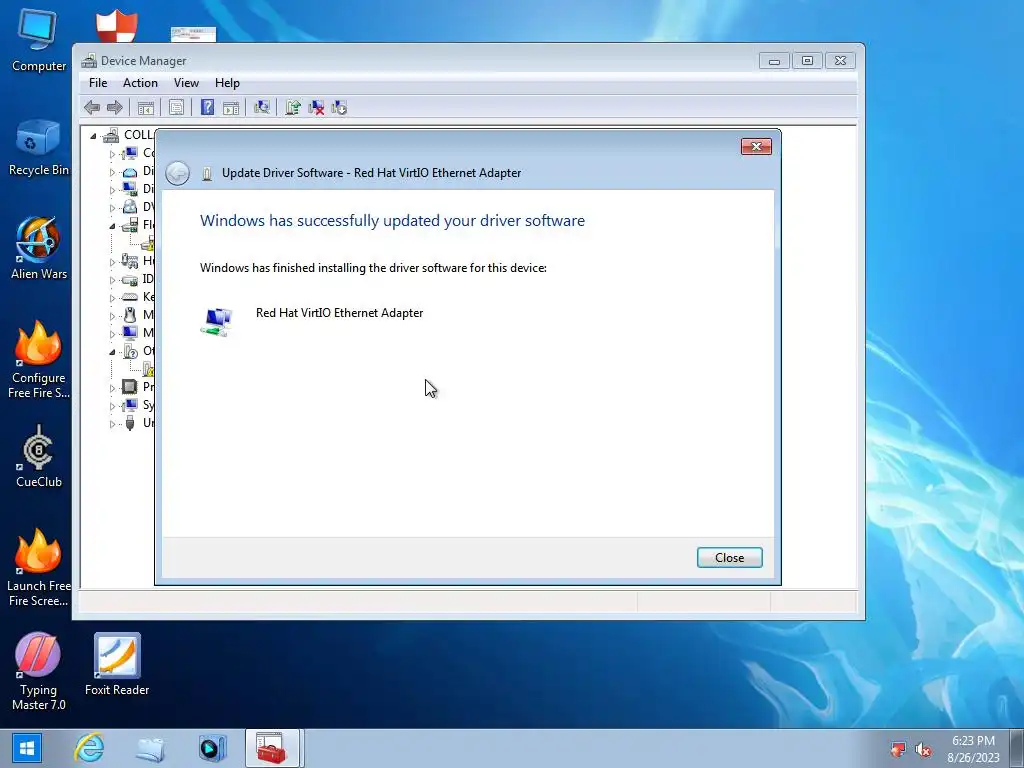Toggle the Show/Hide Action Pane toolbar icon
This screenshot has width=1024, height=768.
click(231, 108)
